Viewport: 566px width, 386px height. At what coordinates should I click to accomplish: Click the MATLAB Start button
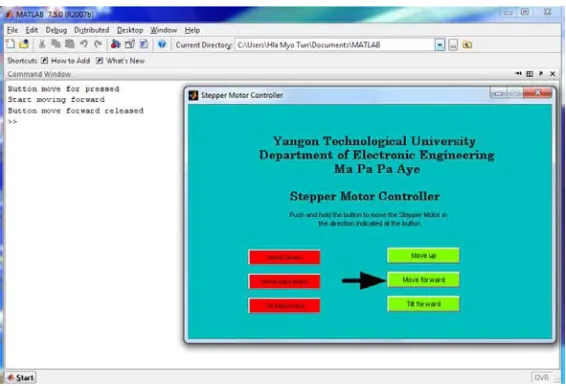(x=21, y=378)
